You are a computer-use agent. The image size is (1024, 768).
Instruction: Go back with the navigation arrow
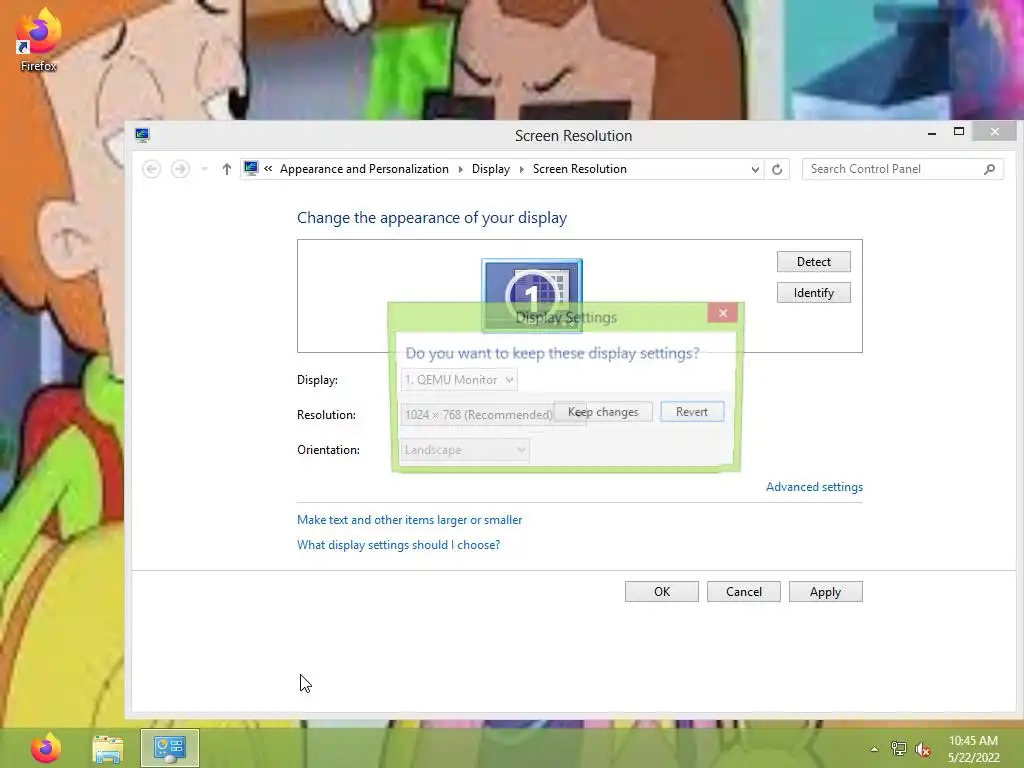(x=152, y=169)
